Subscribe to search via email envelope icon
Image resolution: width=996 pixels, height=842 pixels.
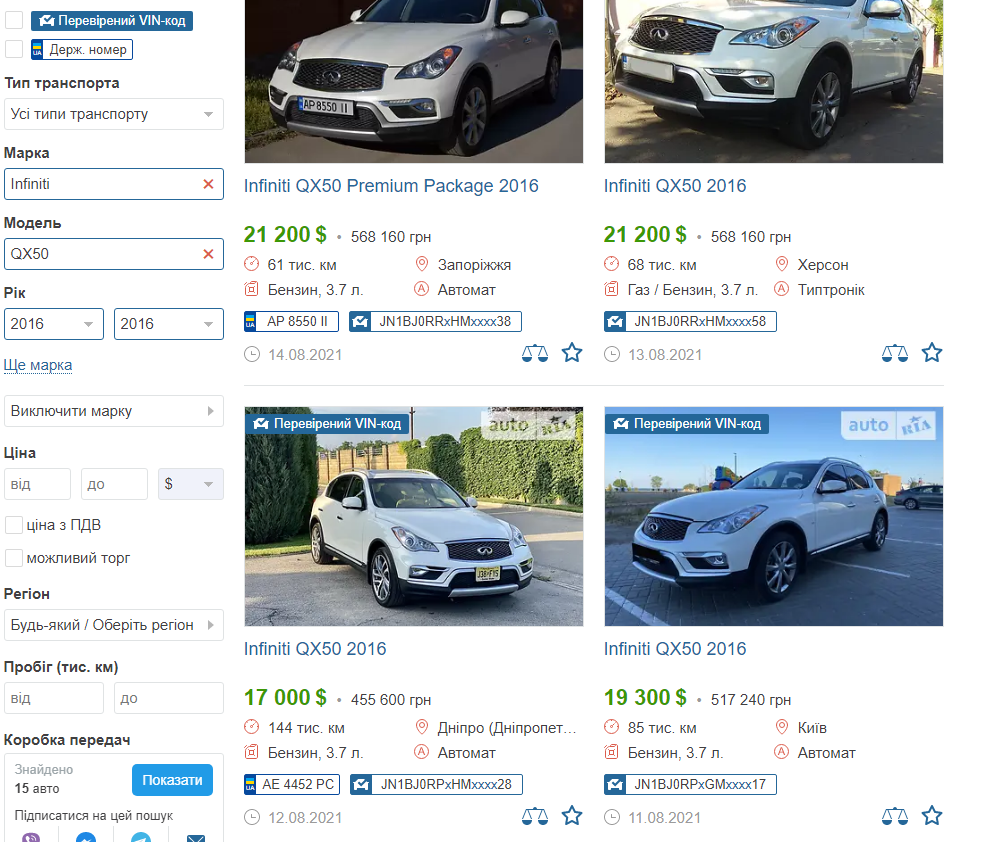point(196,838)
